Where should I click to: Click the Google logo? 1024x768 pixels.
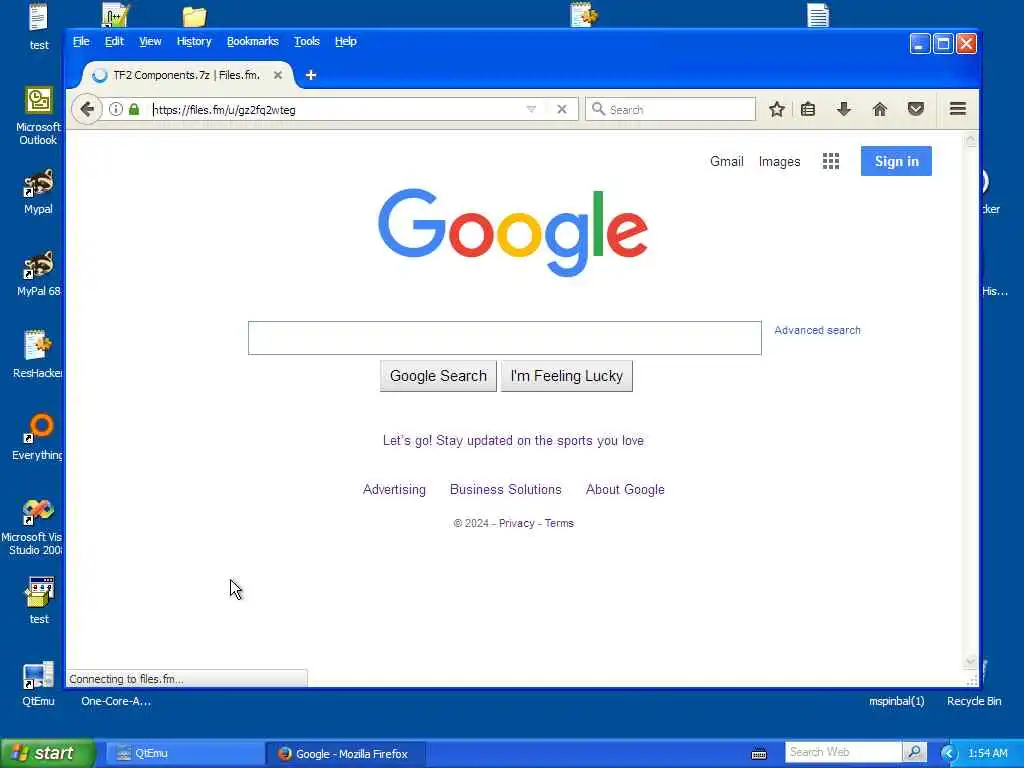[513, 232]
